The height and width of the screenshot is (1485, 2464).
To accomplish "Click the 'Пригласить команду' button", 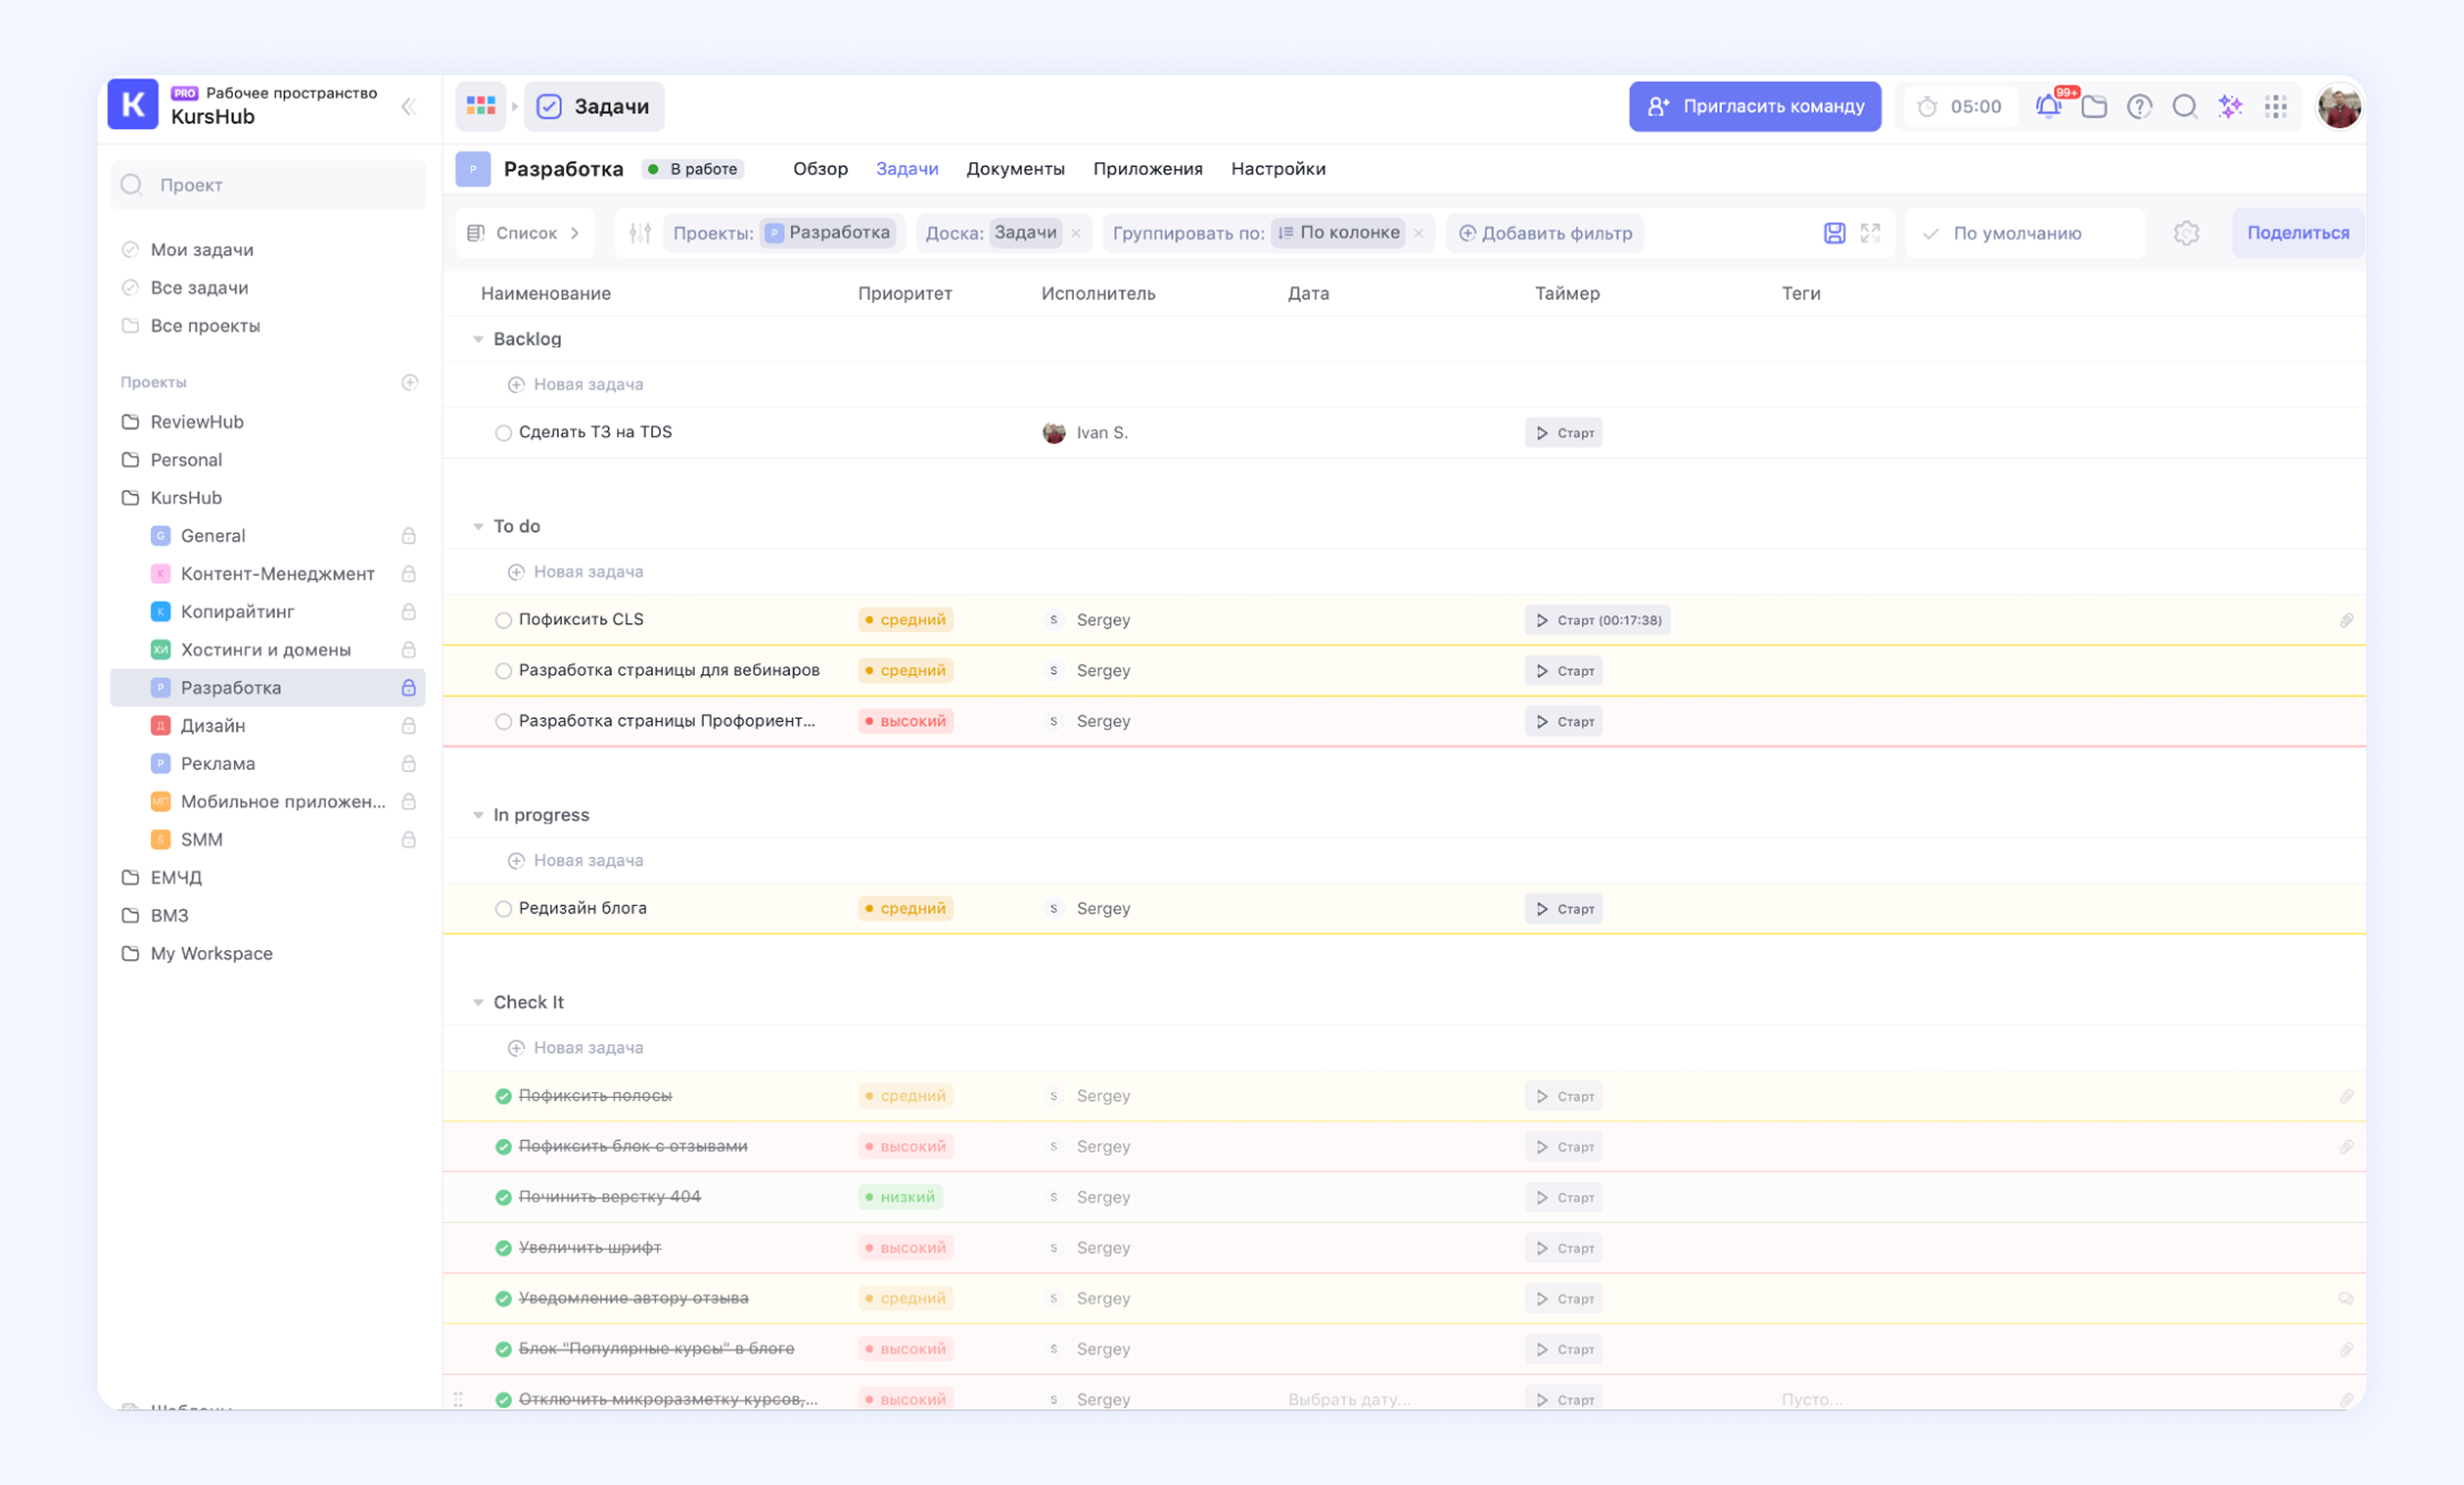I will [1754, 106].
